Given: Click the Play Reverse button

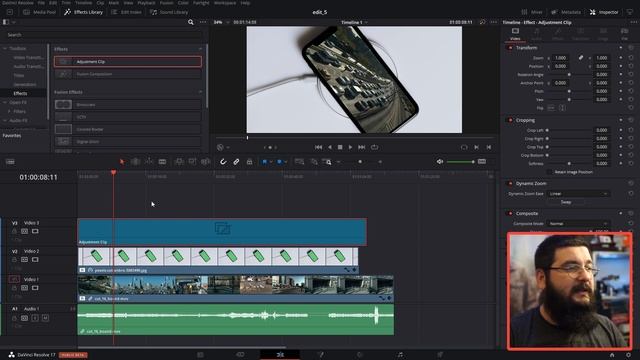Looking at the screenshot, I should 330,147.
